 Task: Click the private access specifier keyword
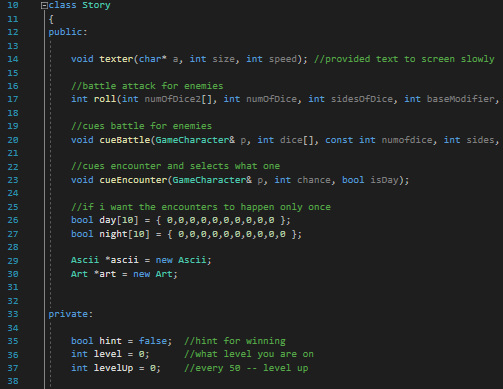click(x=68, y=314)
